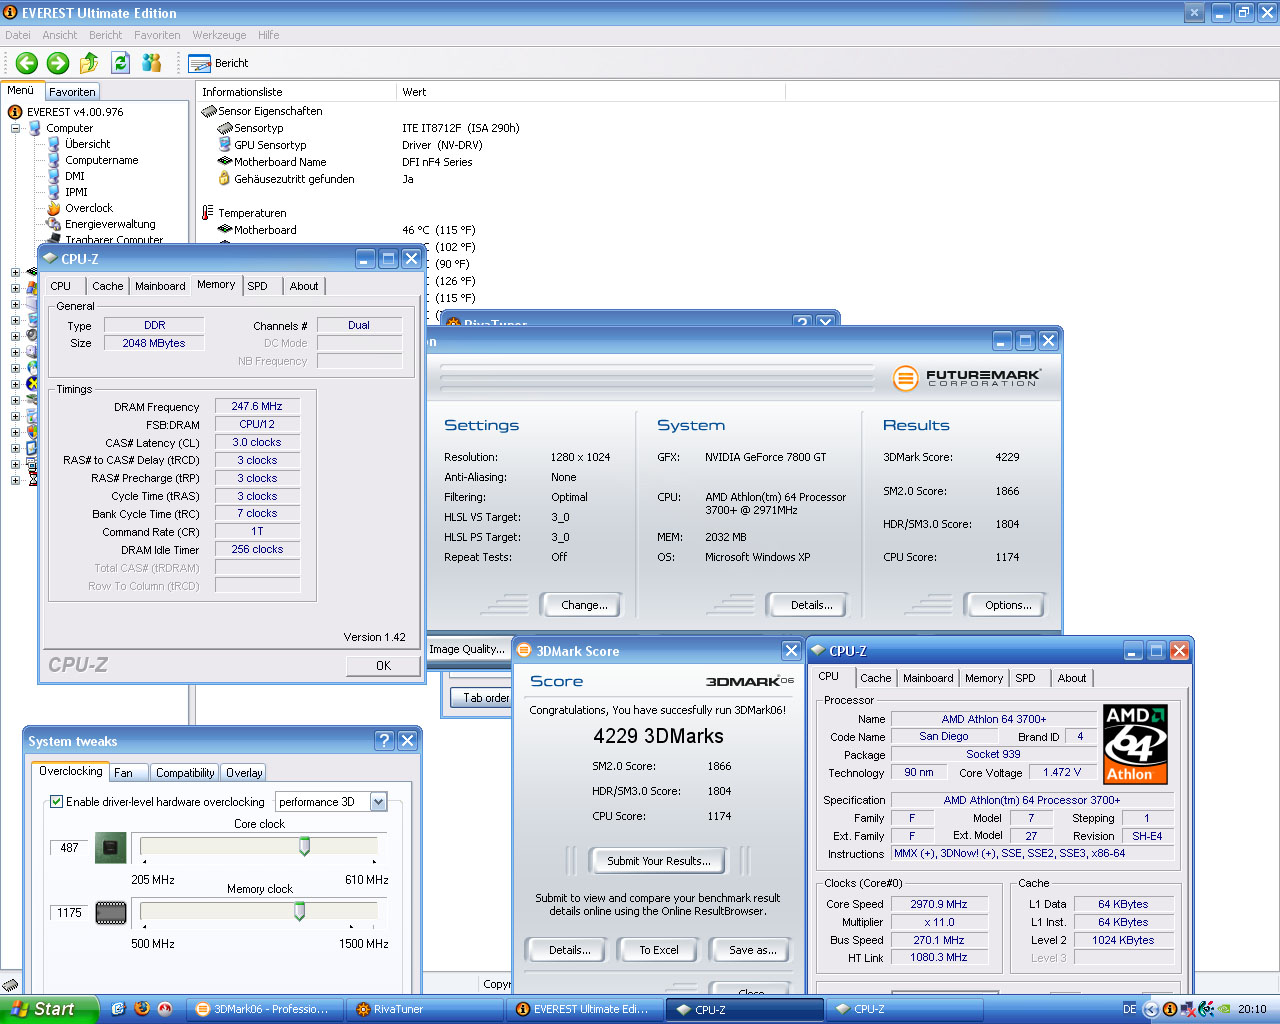This screenshot has height=1024, width=1280.
Task: Click the NVIDIA system tray icon
Action: pos(1224,1009)
